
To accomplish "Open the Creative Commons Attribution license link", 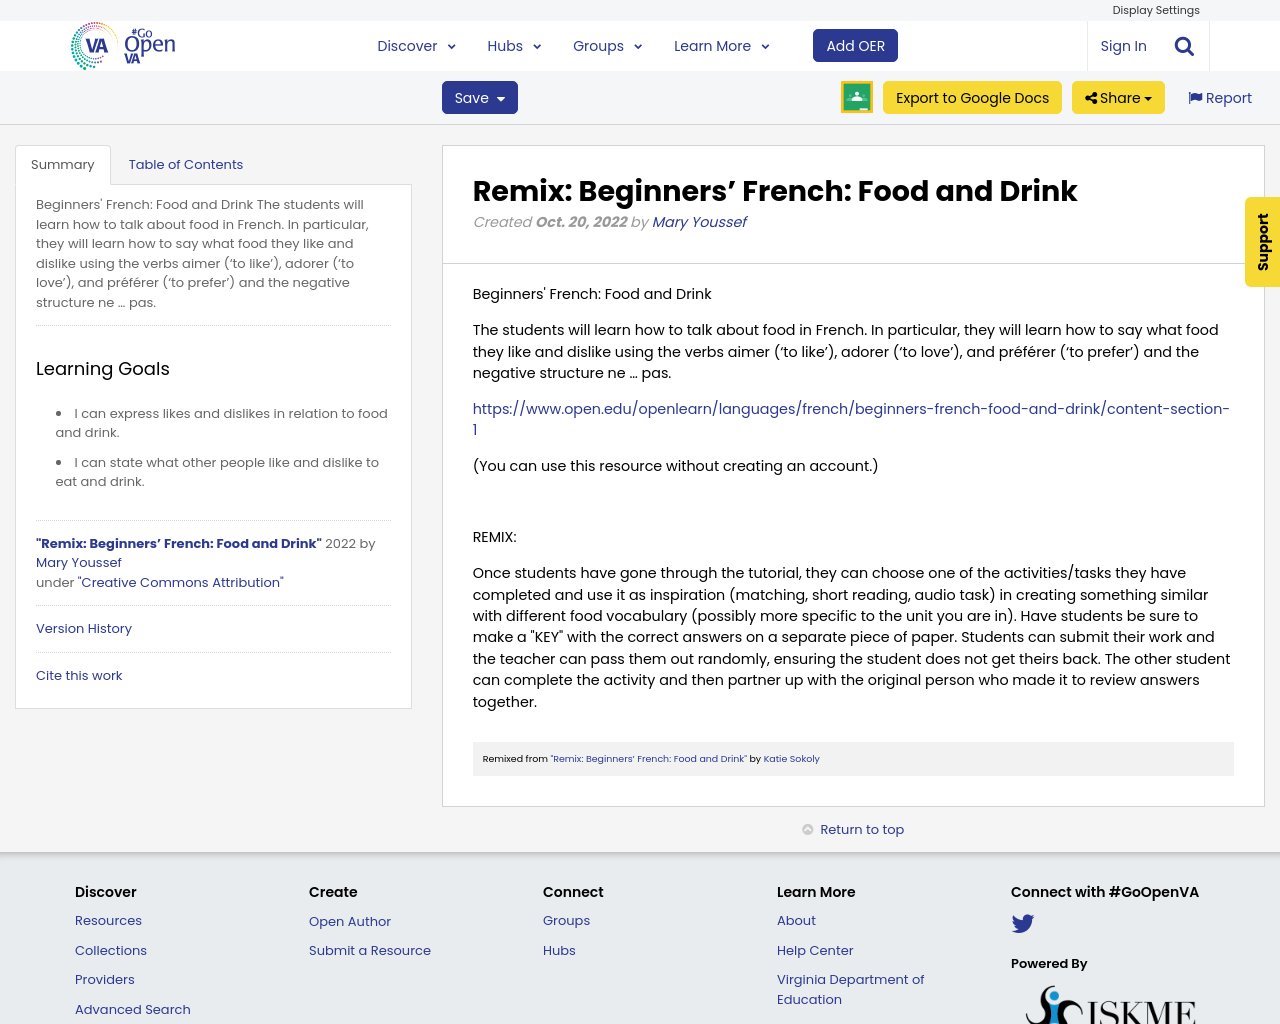I will (x=180, y=582).
